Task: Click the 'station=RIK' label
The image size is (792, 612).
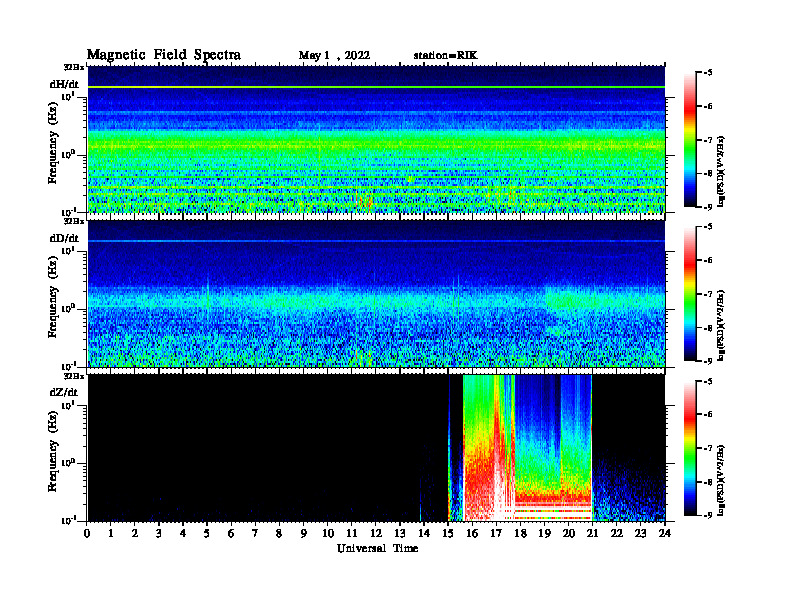Action: pos(445,56)
